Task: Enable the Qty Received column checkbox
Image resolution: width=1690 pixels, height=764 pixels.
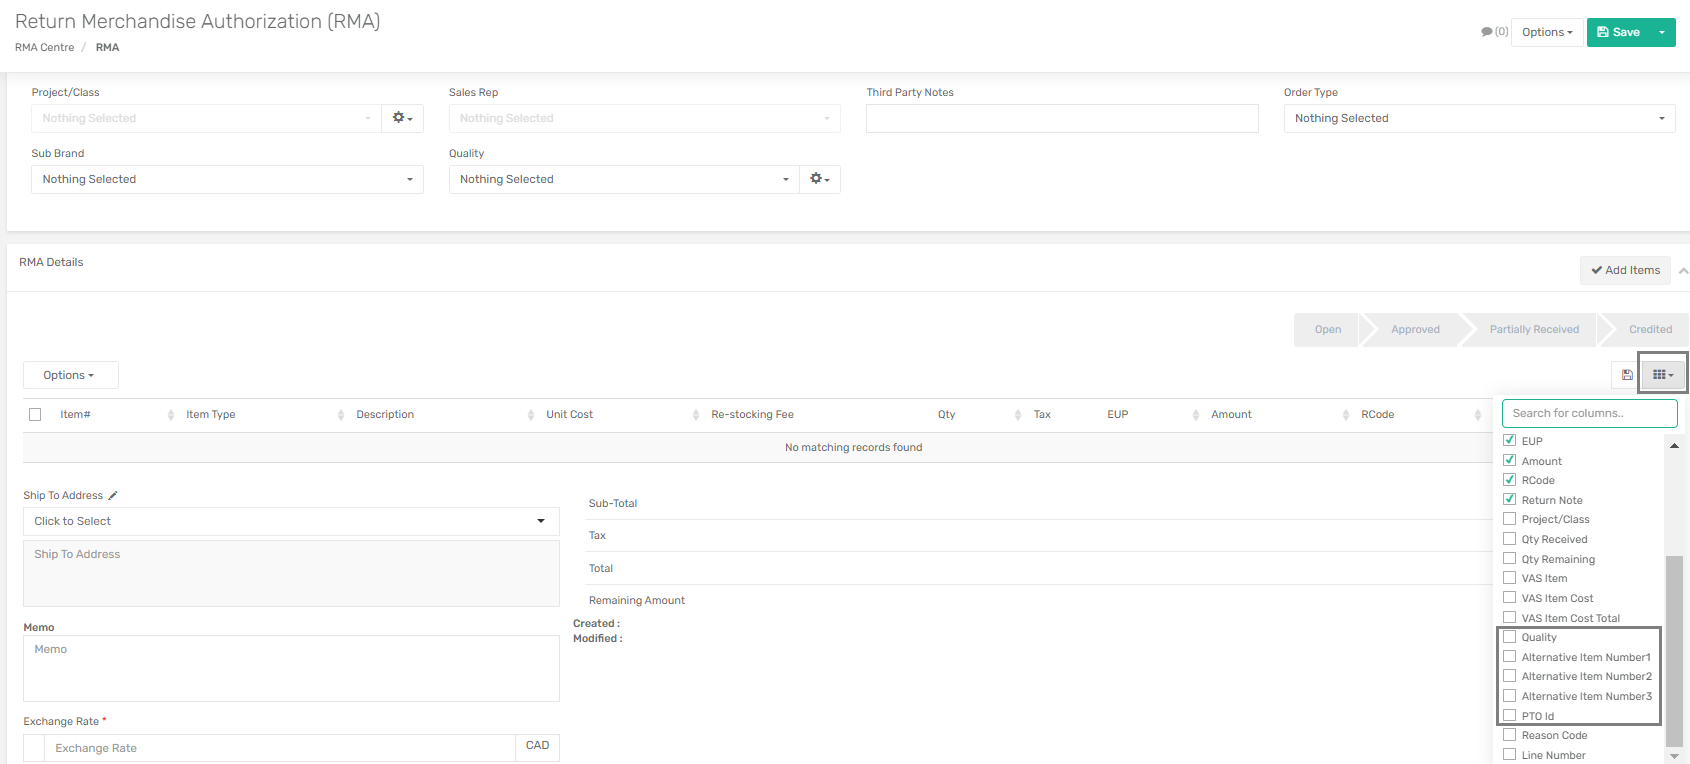Action: pos(1510,538)
